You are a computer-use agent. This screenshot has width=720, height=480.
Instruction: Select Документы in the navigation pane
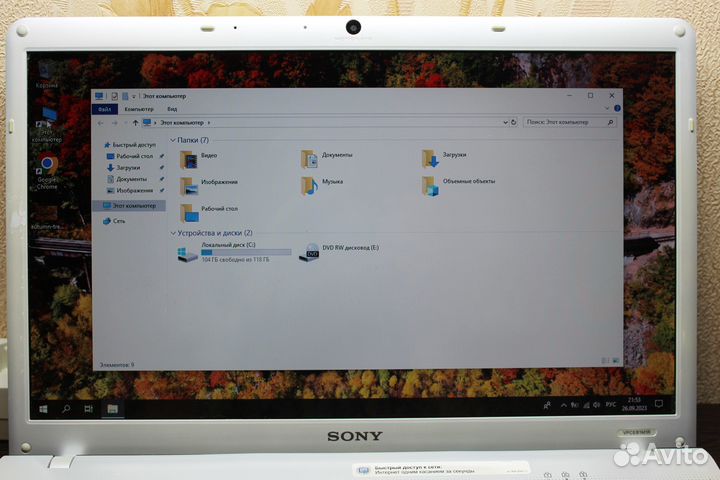(x=127, y=179)
